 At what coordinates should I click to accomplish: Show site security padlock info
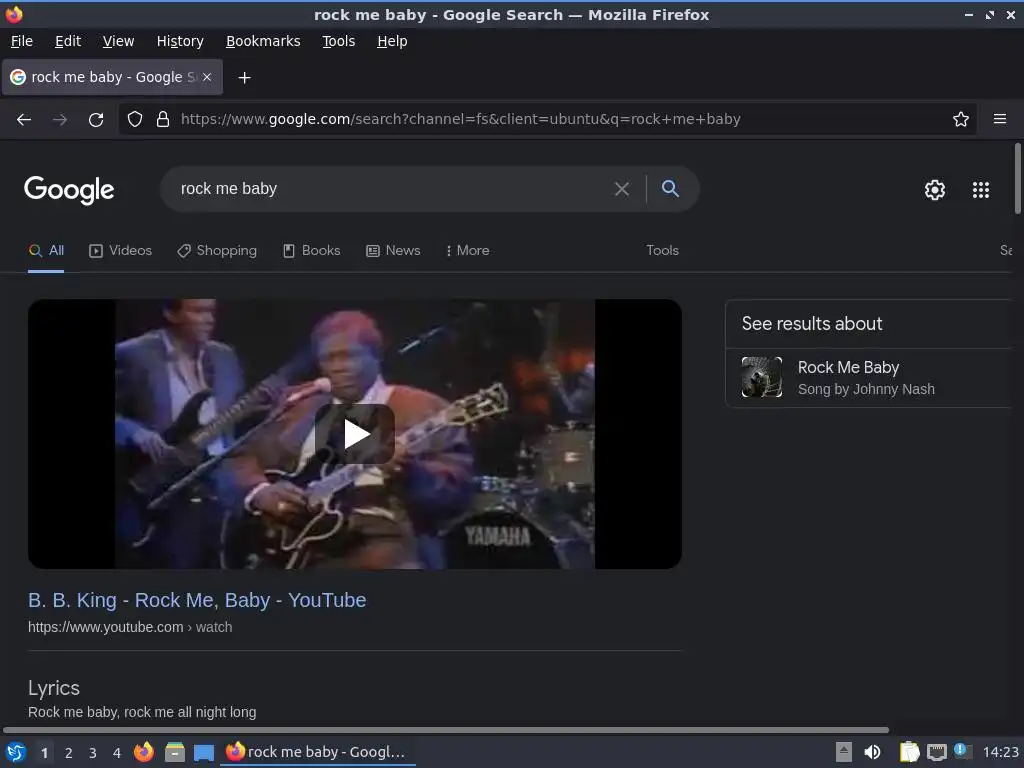pyautogui.click(x=163, y=120)
